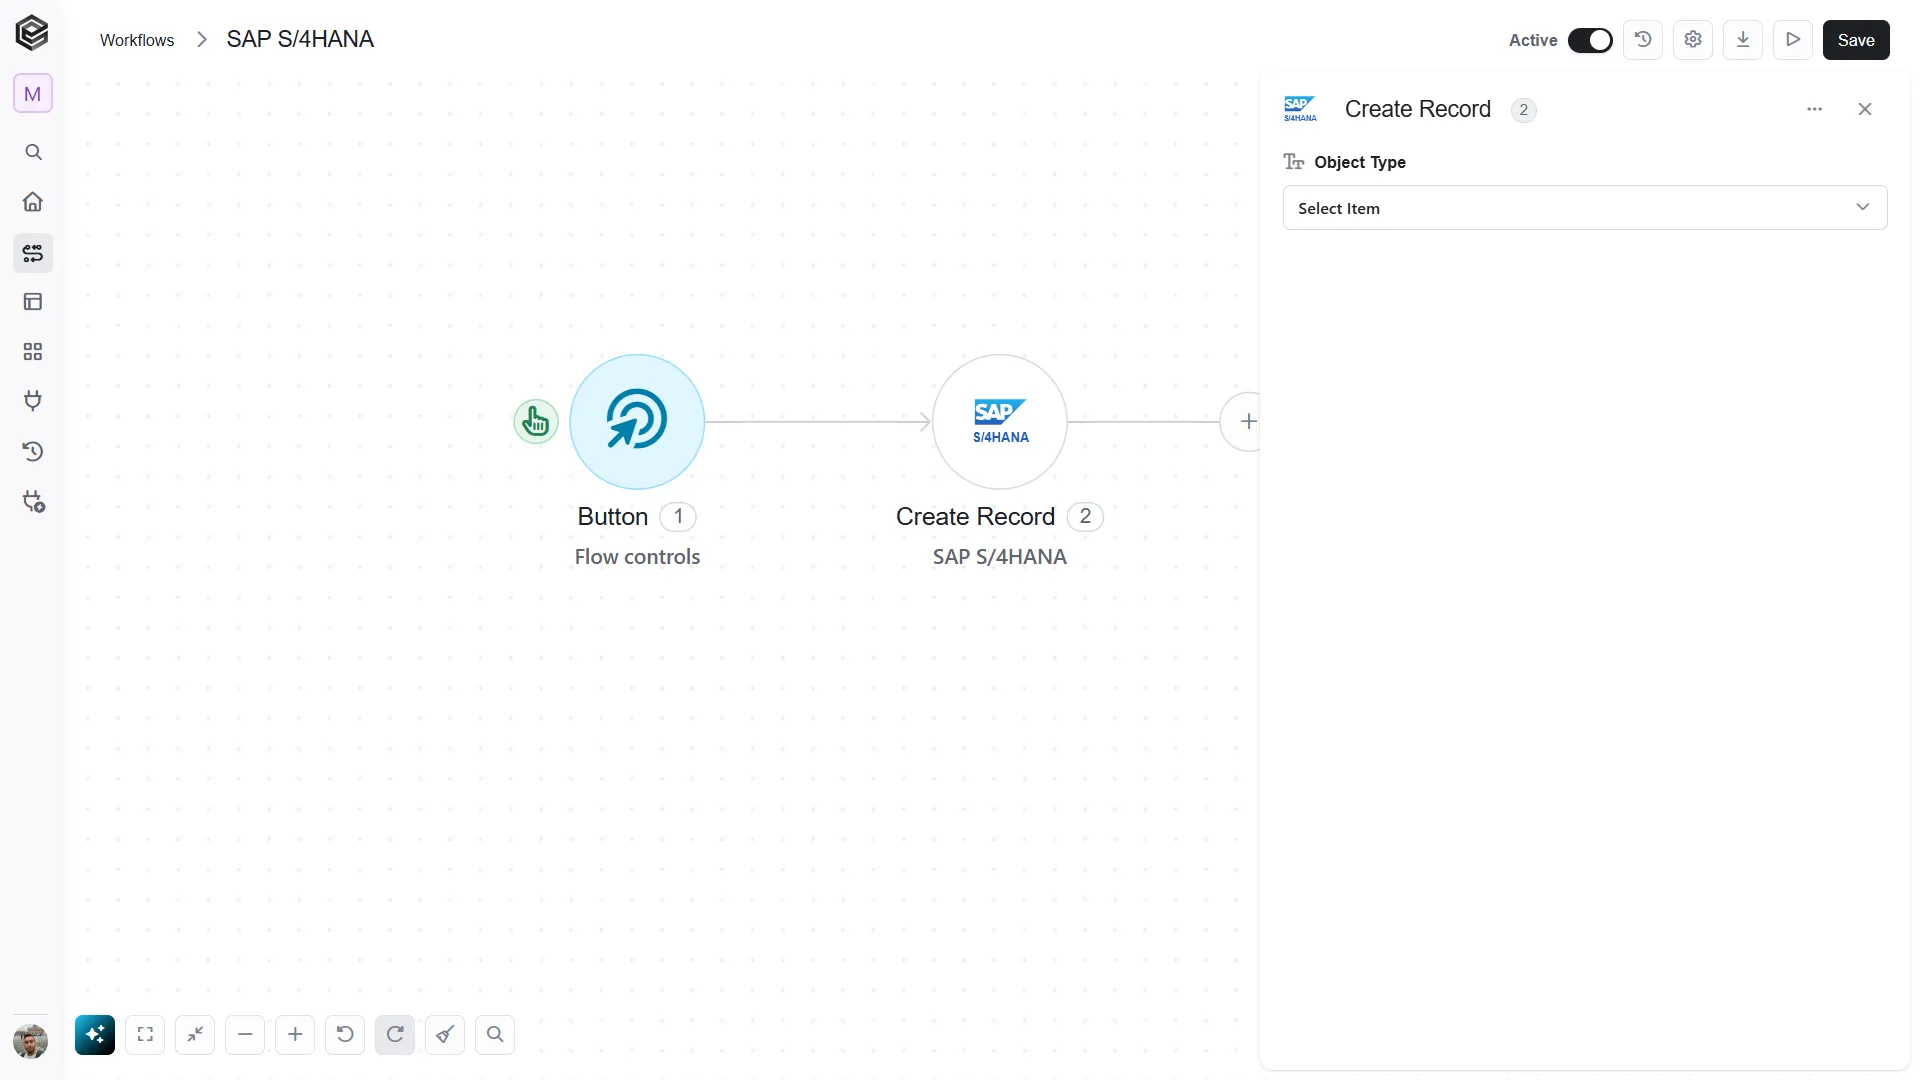Open the plug settings sidebar icon
Image resolution: width=1920 pixels, height=1080 pixels.
coord(34,502)
